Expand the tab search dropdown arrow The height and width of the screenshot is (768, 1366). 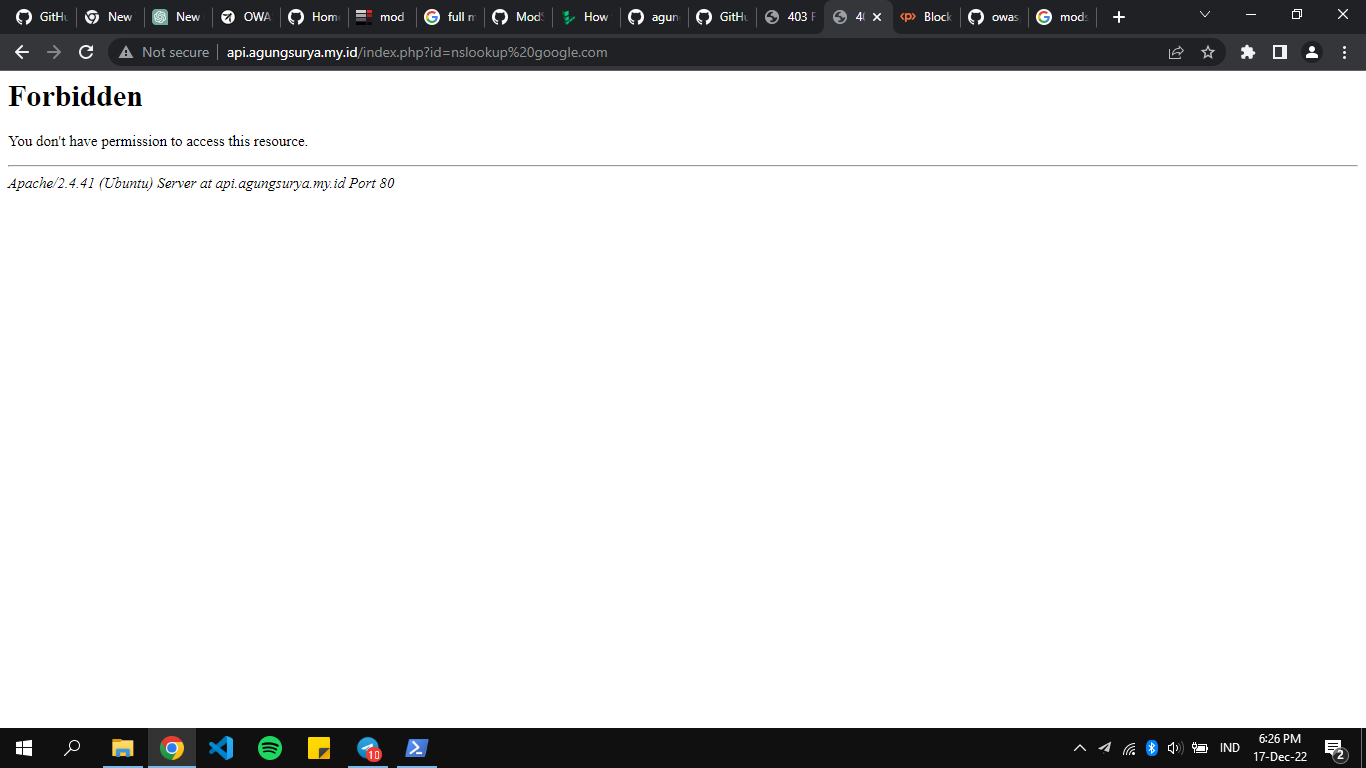pos(1204,15)
